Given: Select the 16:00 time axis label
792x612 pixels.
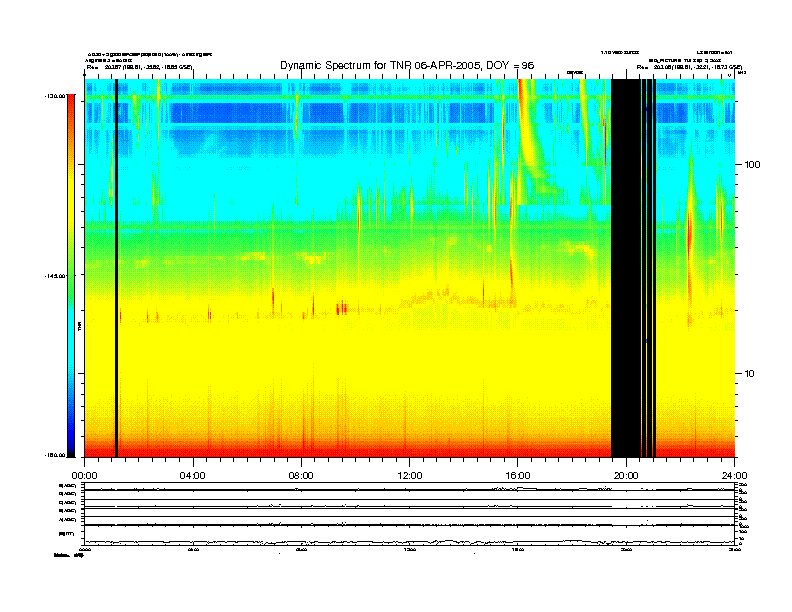Looking at the screenshot, I should [x=518, y=475].
